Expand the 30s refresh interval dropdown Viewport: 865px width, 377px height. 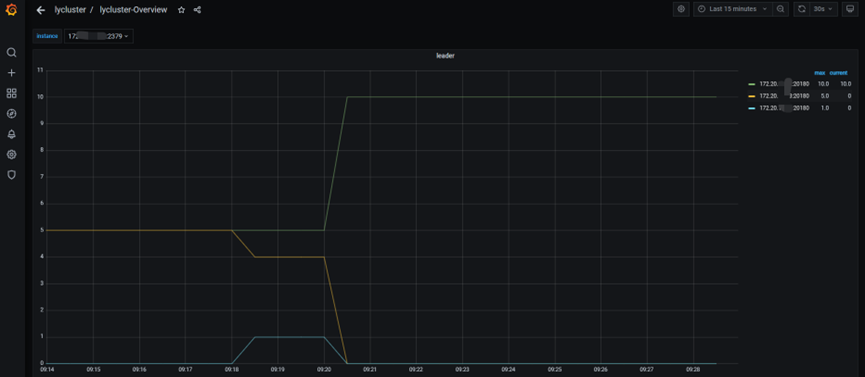point(823,9)
